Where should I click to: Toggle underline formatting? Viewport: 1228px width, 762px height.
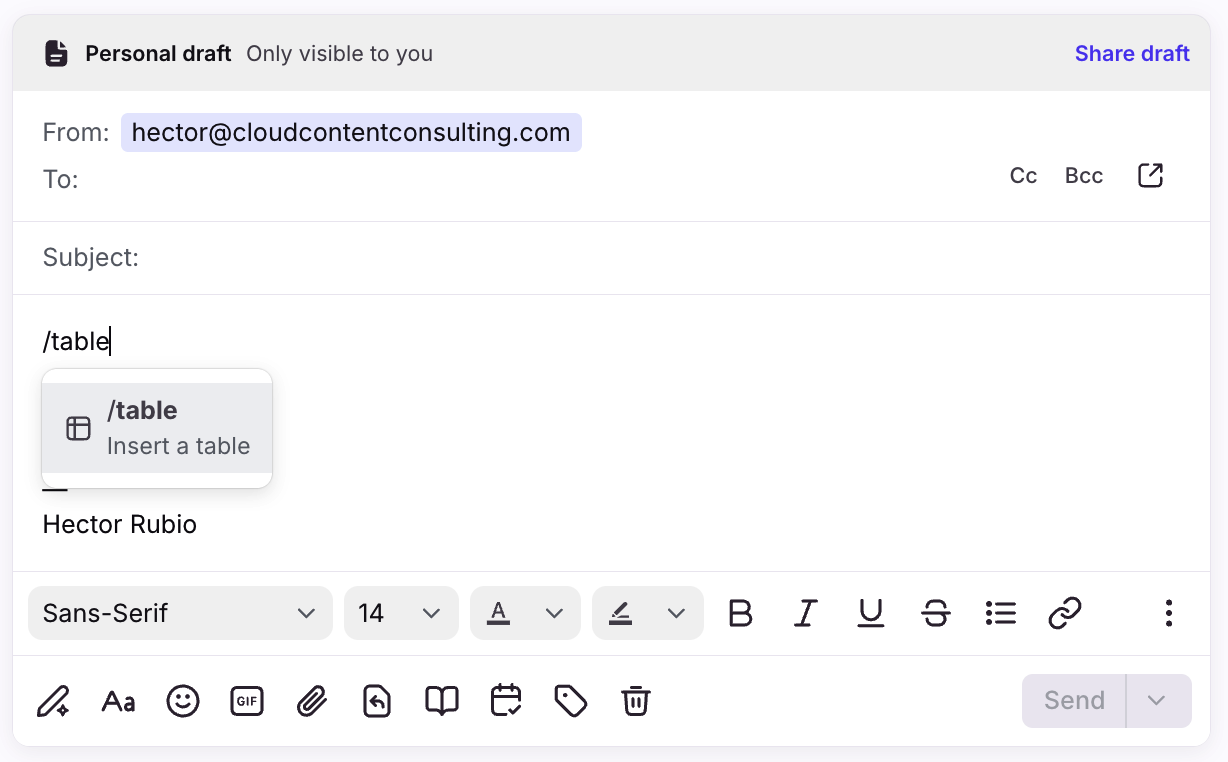[871, 613]
